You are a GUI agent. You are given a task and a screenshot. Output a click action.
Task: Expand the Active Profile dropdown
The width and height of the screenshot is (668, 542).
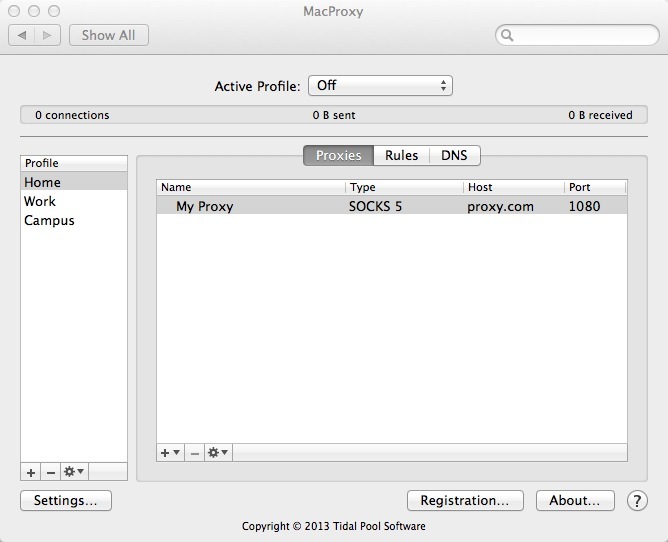tap(380, 86)
